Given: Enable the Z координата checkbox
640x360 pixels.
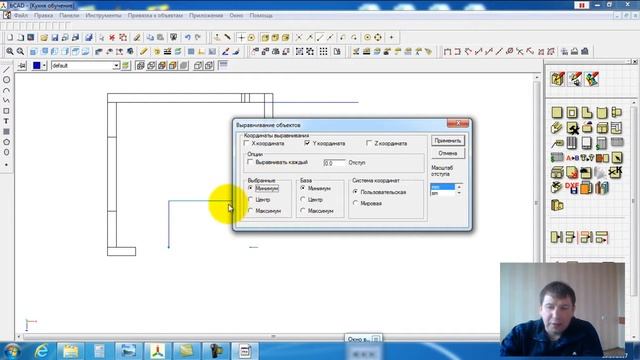Looking at the screenshot, I should [x=369, y=143].
